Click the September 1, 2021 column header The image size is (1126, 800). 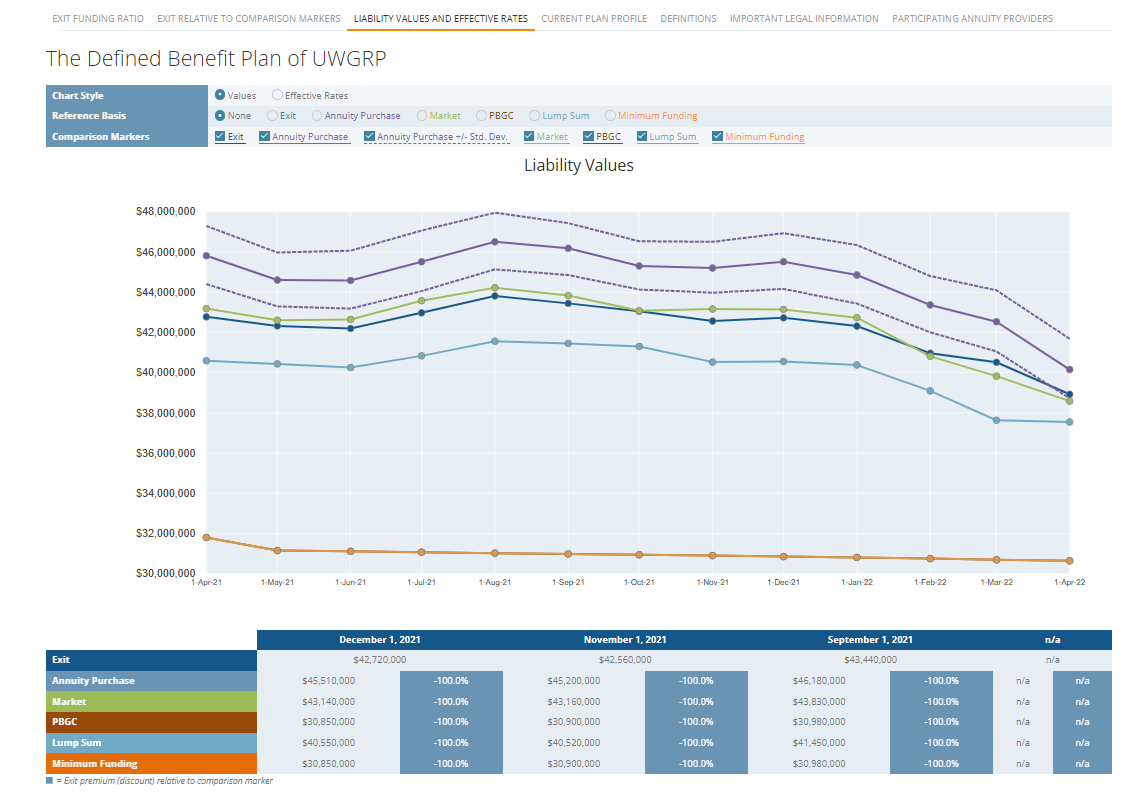coord(869,639)
